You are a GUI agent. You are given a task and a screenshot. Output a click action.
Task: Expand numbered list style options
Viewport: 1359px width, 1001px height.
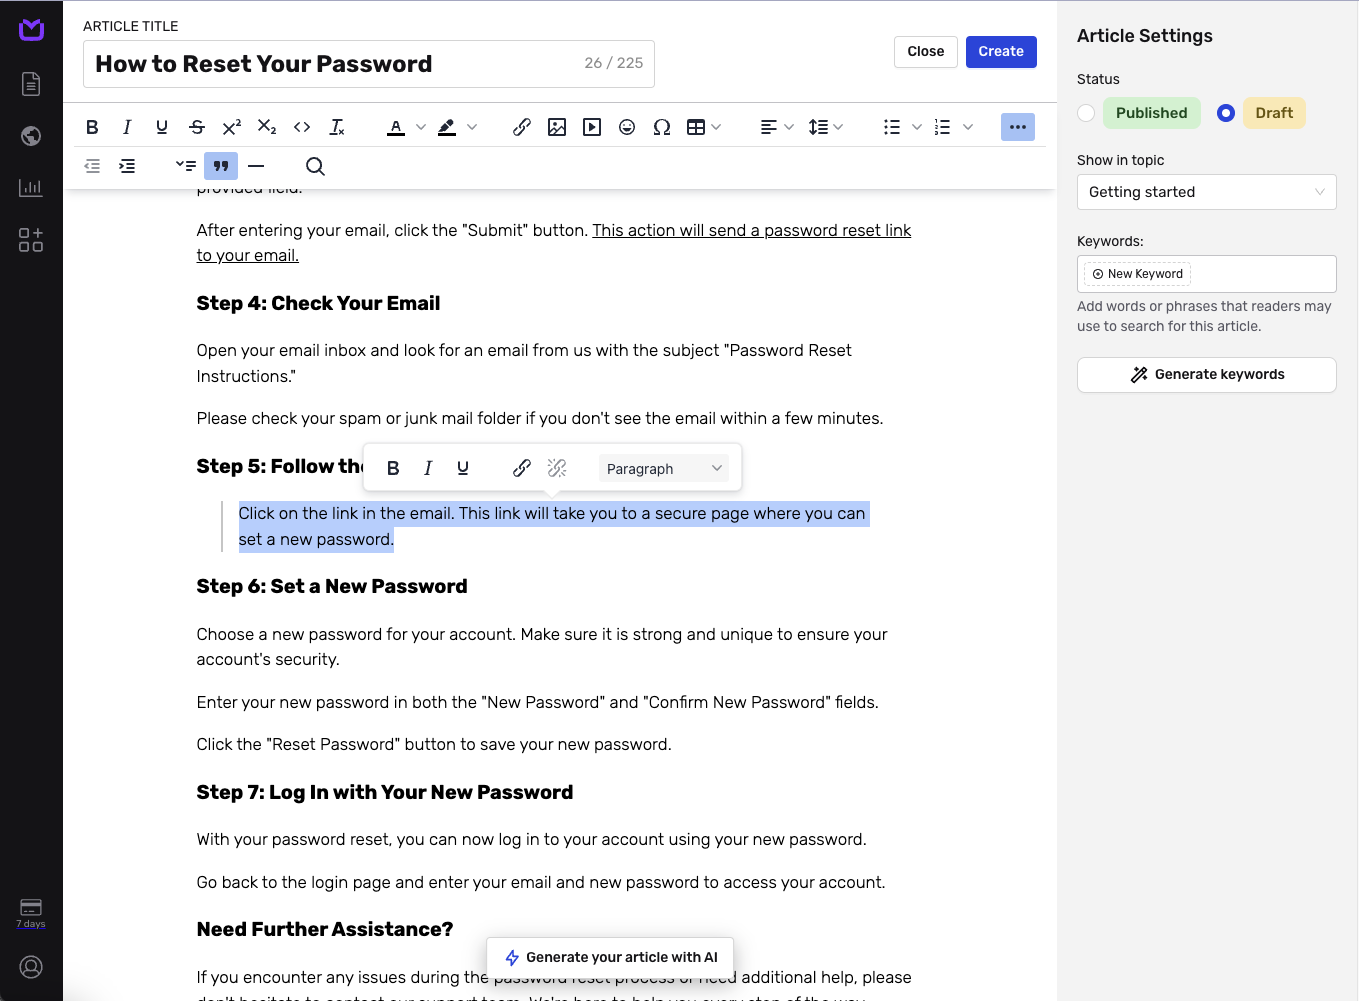pos(968,127)
